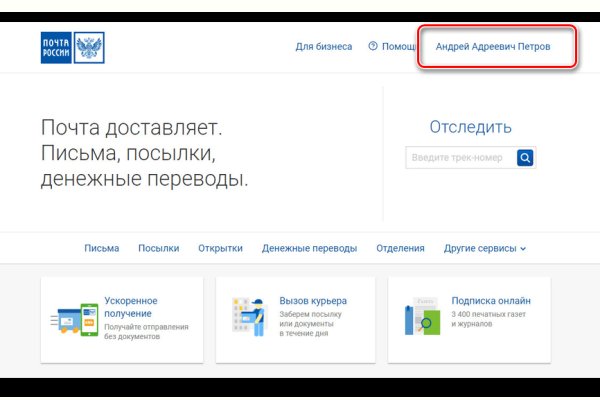
Task: Focus the tracking number input field
Action: 460,158
